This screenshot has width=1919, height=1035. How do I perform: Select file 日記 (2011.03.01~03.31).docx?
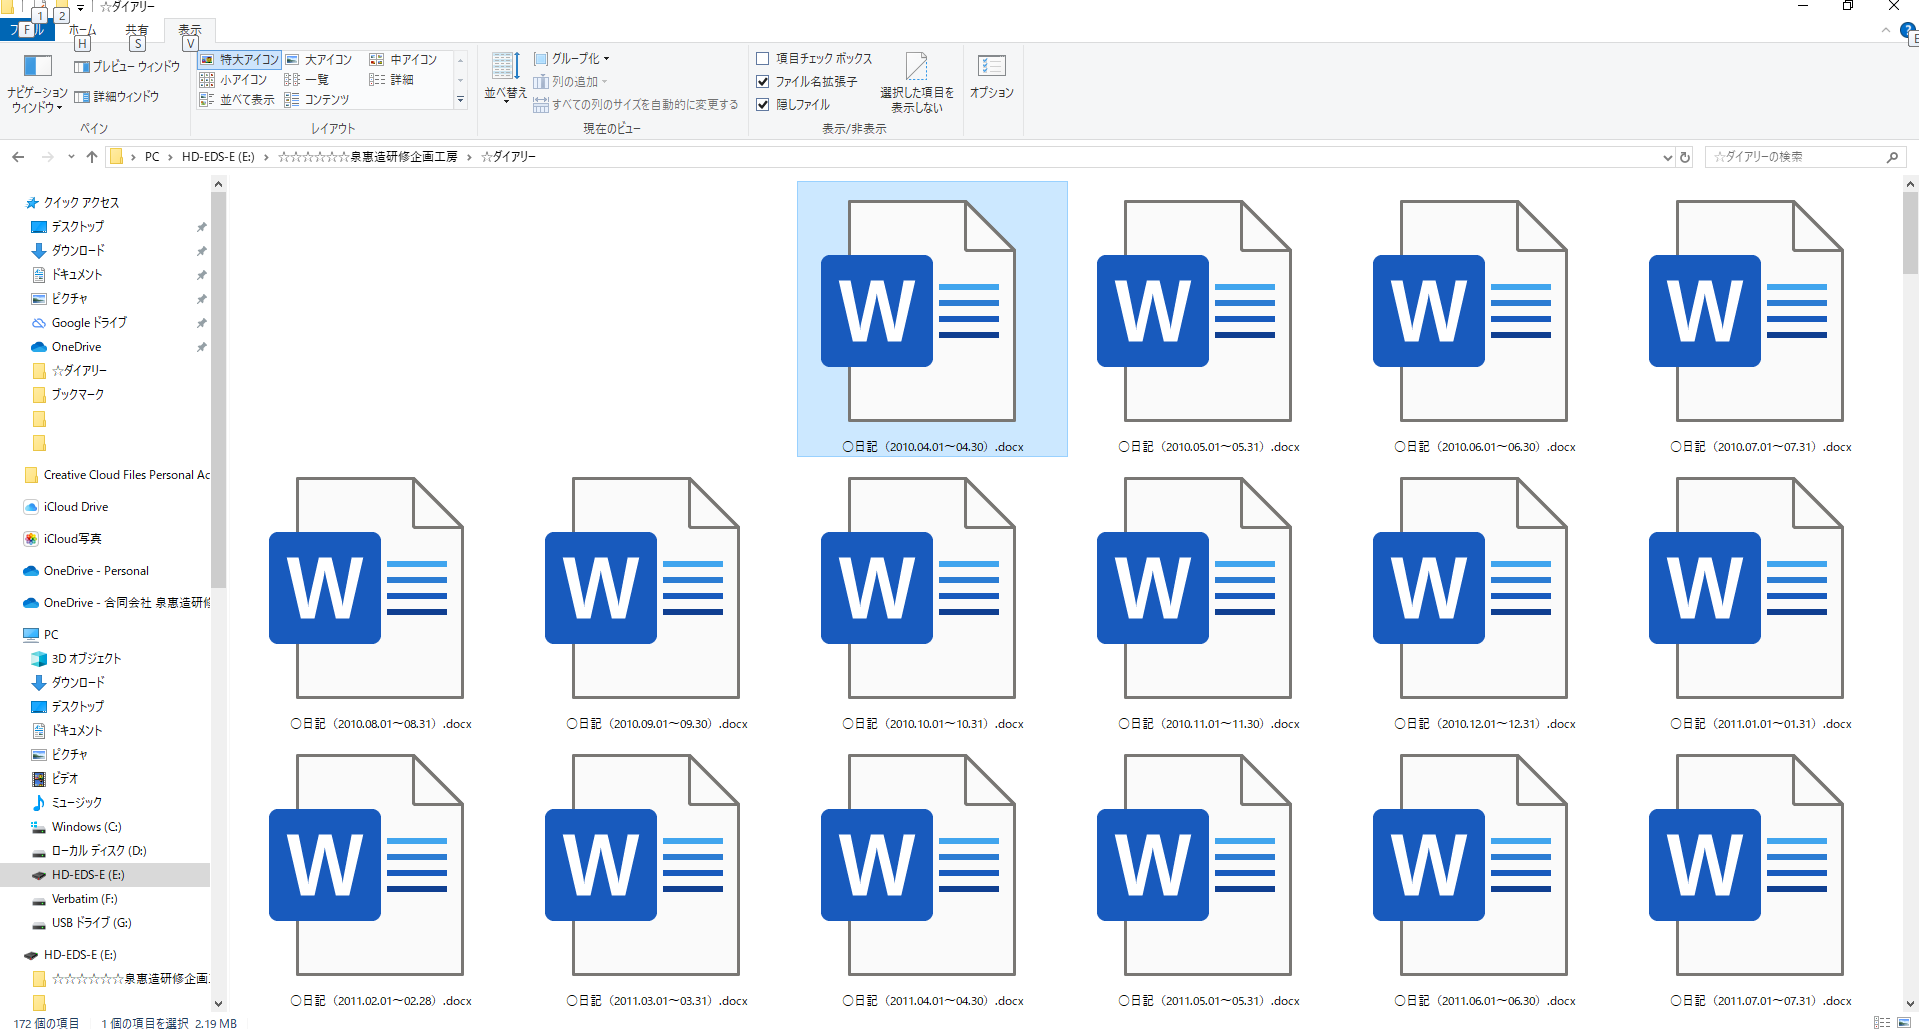656,873
